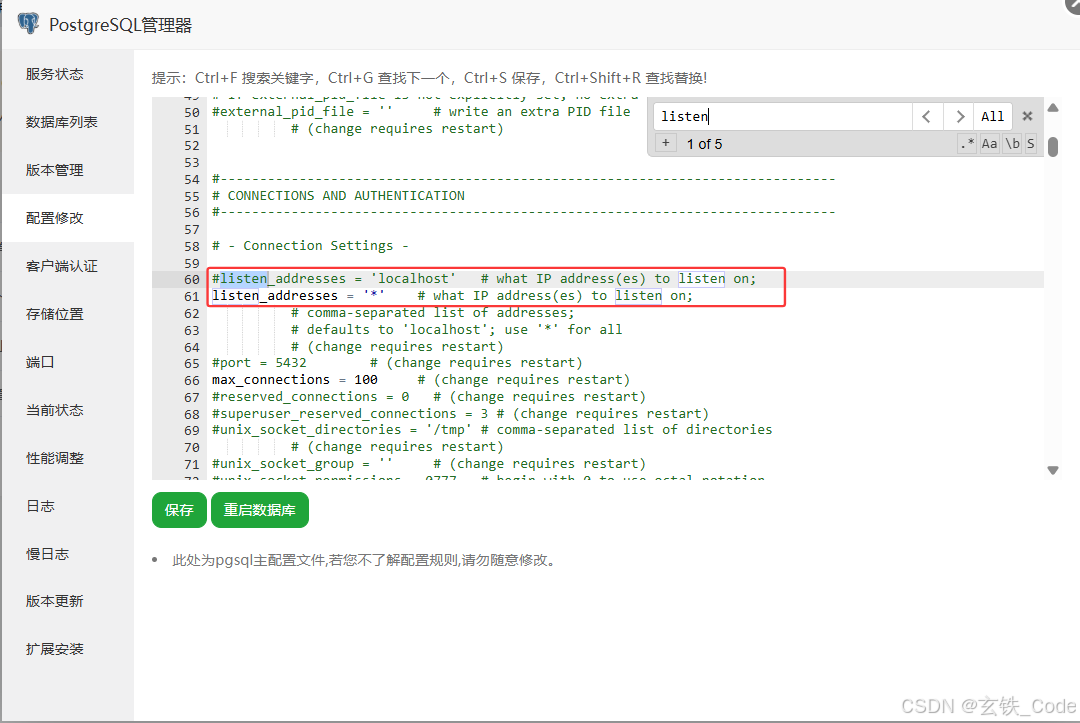
Task: Click the editor vertical scrollbar thumb
Action: tap(1052, 147)
